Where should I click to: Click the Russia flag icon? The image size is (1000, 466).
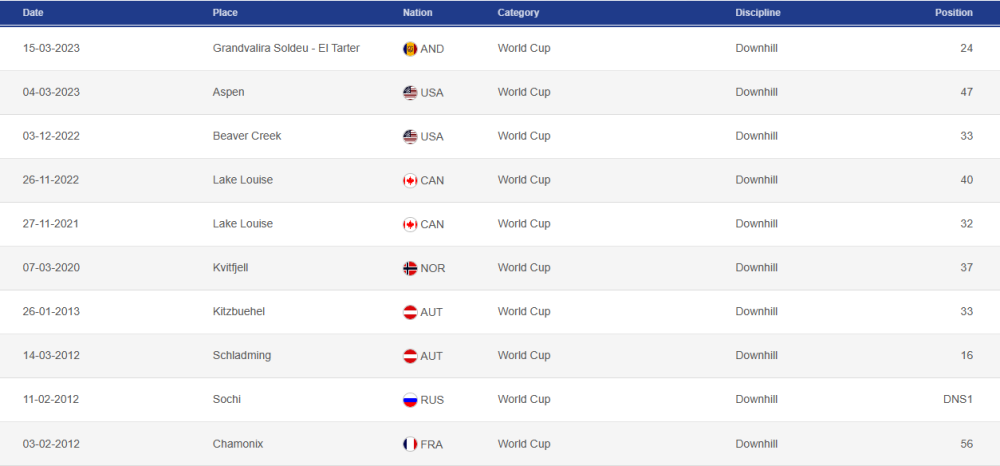tap(410, 400)
